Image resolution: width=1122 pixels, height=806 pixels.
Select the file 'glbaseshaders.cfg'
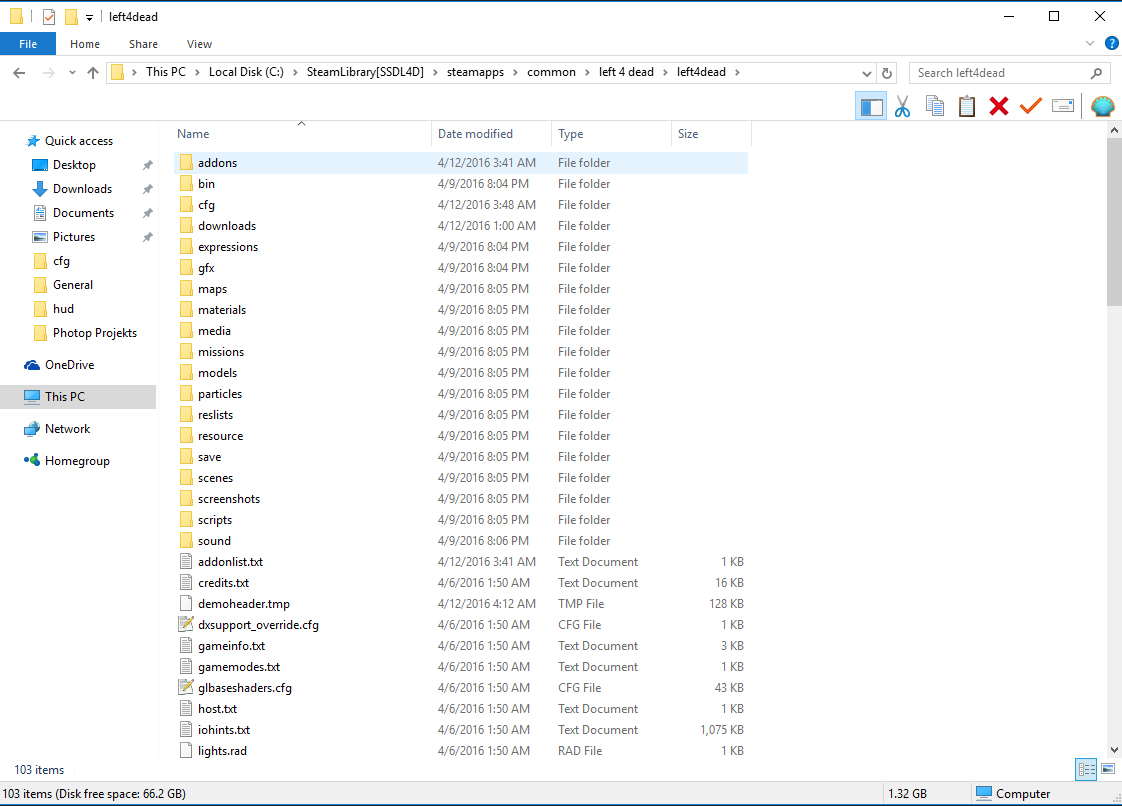pyautogui.click(x=245, y=688)
